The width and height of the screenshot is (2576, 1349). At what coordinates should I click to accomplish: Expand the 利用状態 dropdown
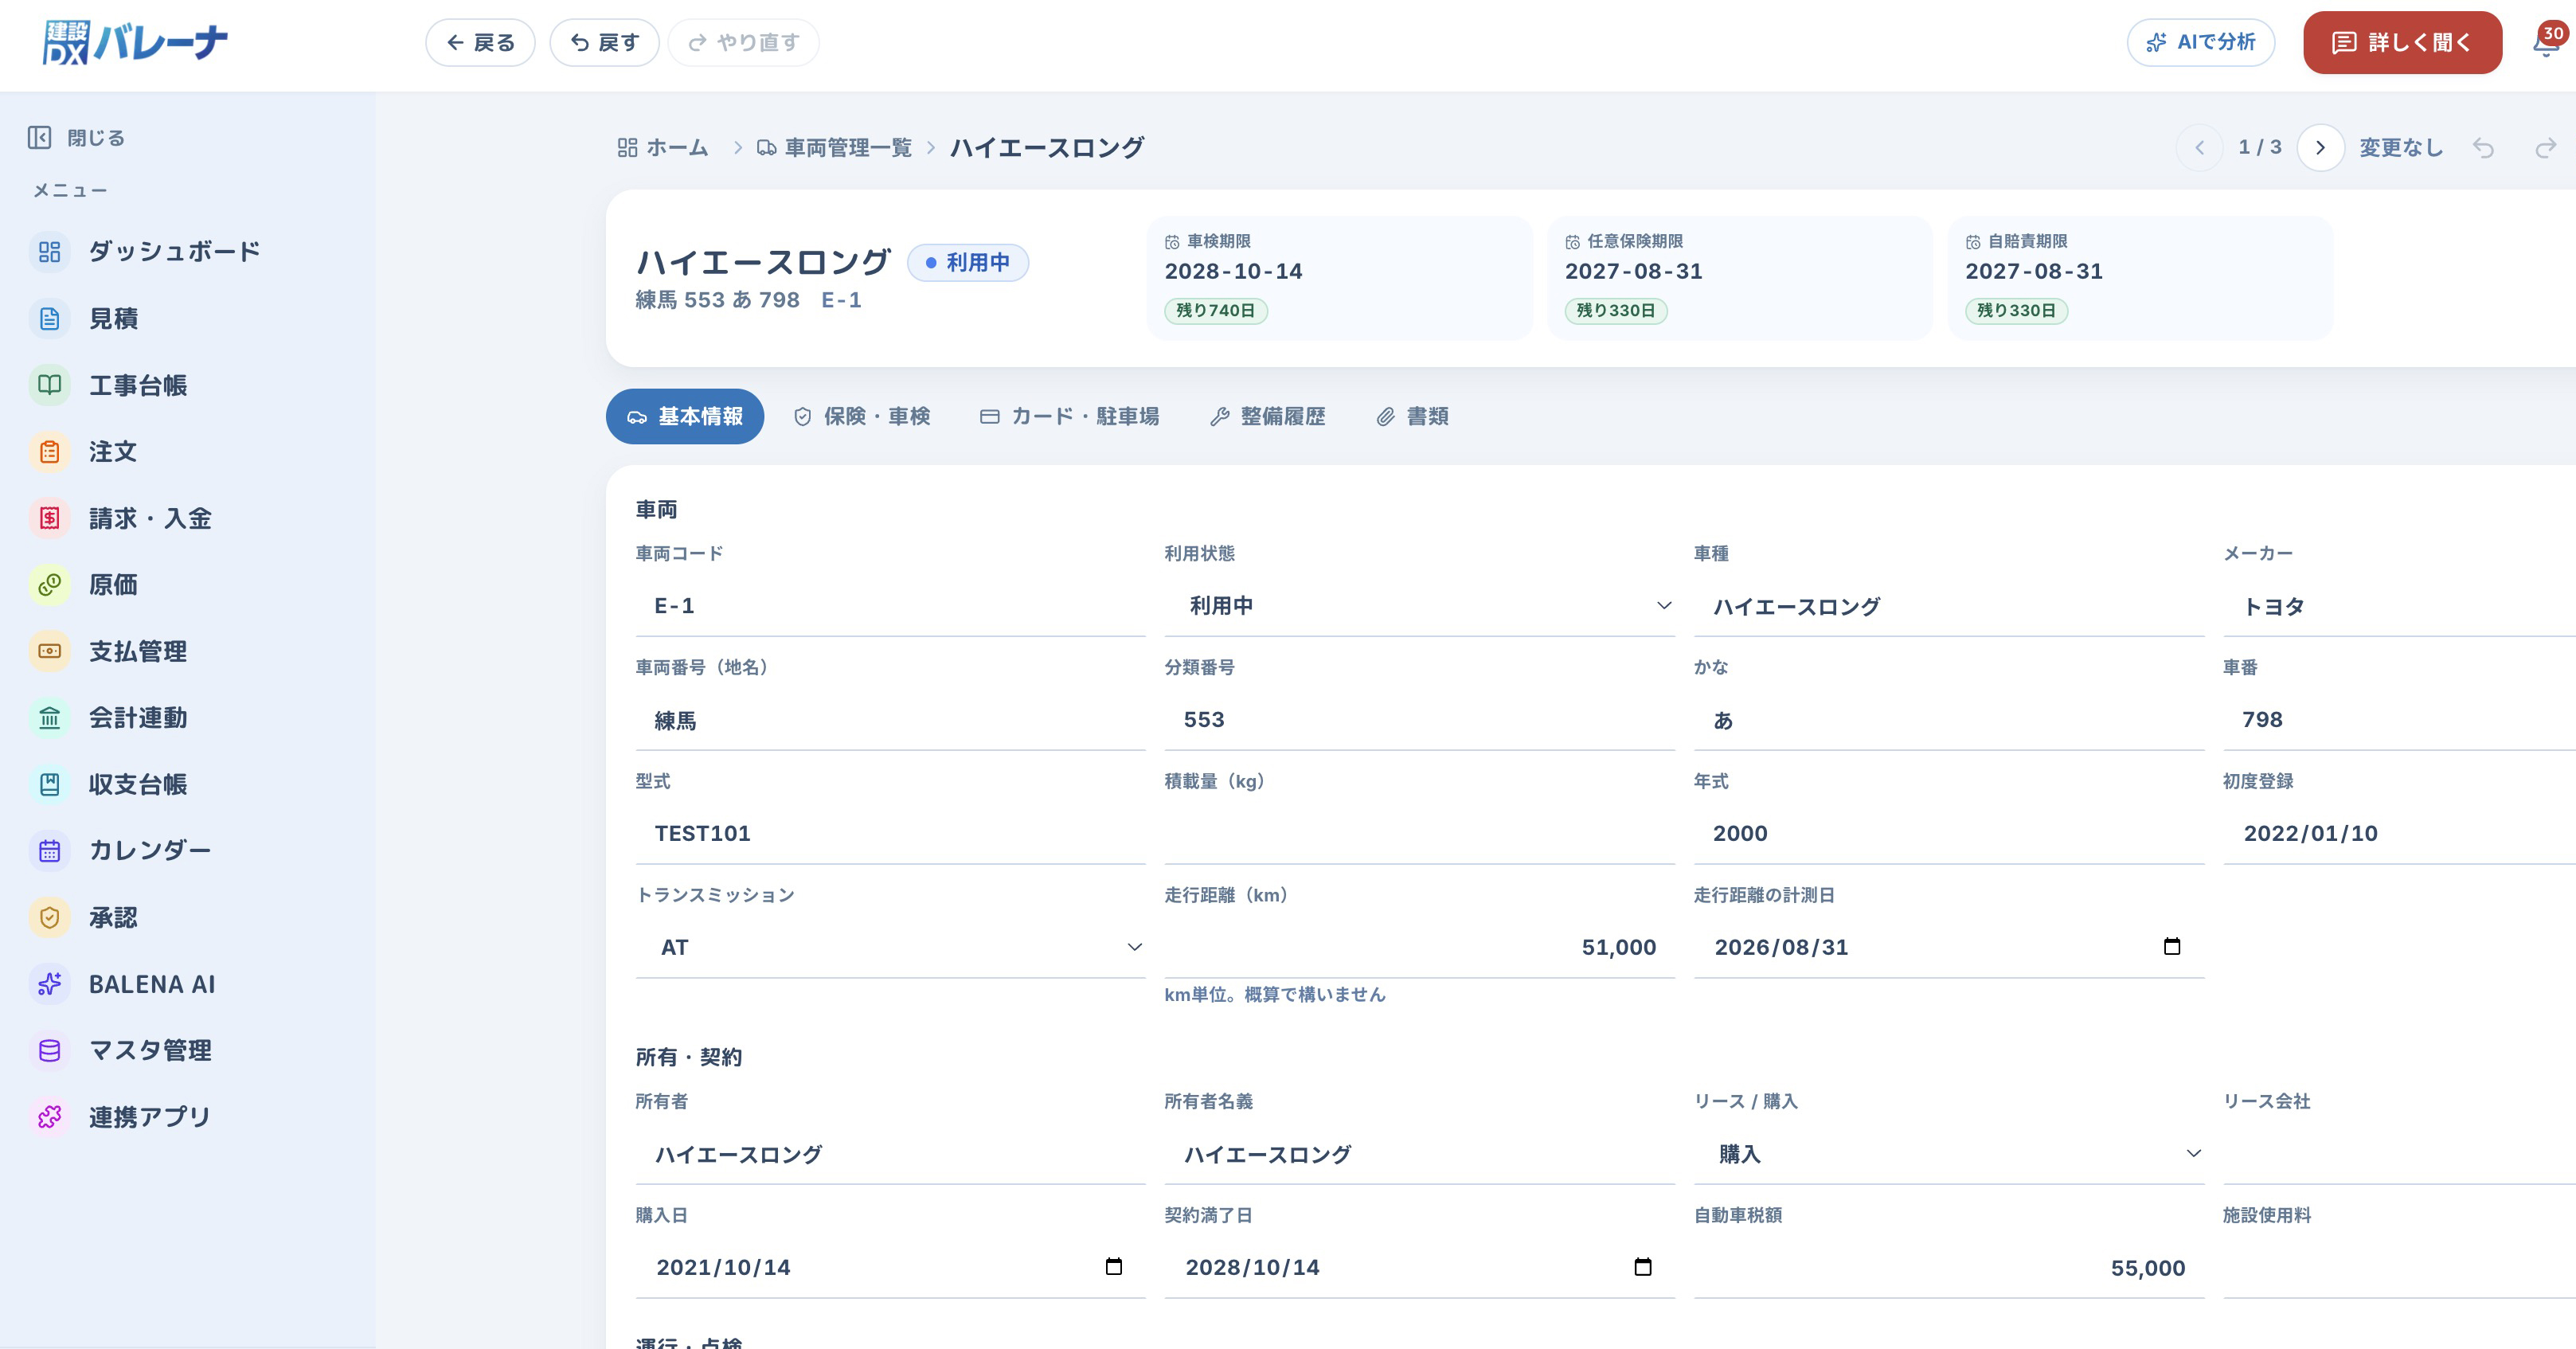[1419, 606]
